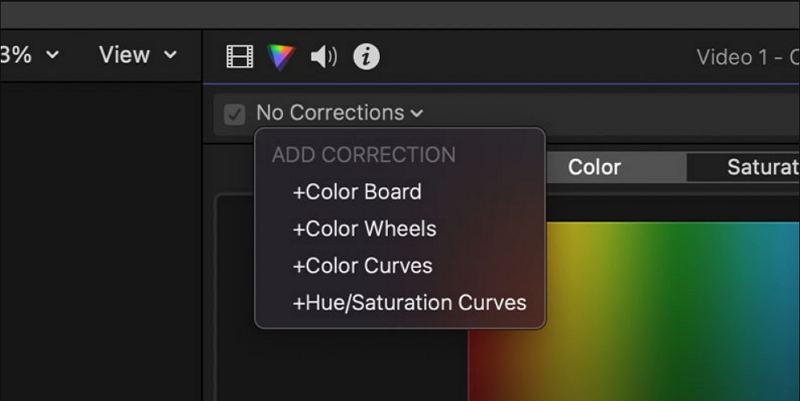This screenshot has height=401, width=800.
Task: Add Hue/Saturation Curves correction
Action: (409, 302)
